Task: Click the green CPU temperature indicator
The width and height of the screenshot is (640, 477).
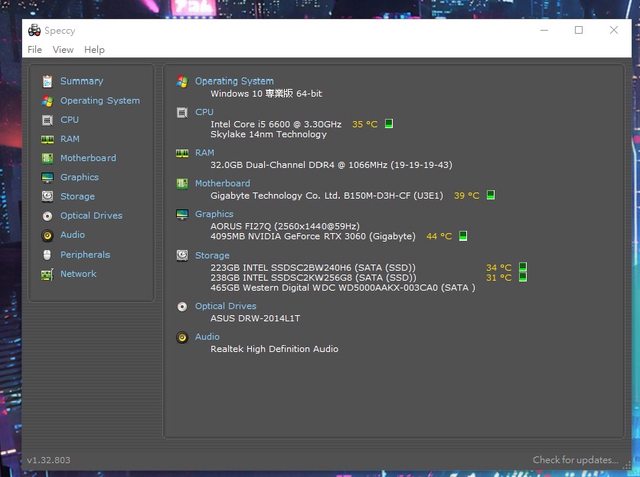Action: [x=389, y=124]
